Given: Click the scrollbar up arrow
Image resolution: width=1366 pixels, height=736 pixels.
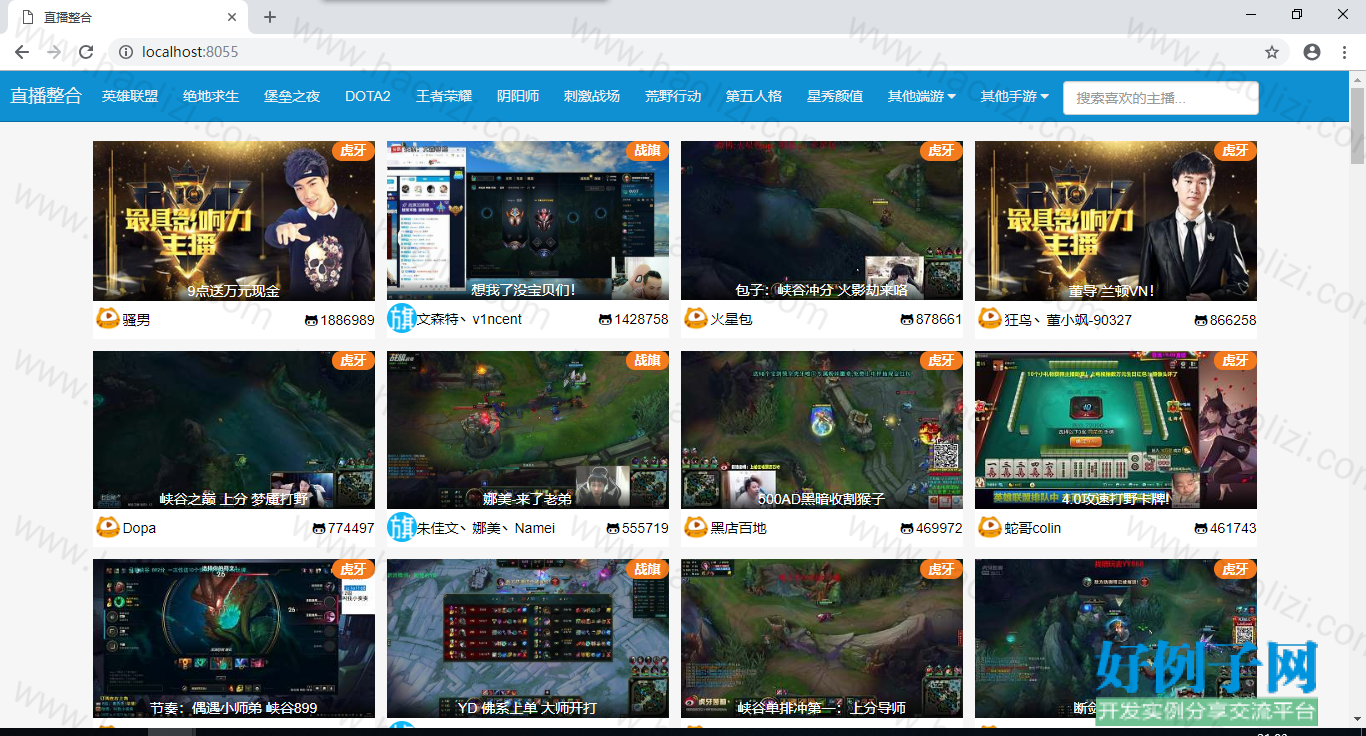Looking at the screenshot, I should 1358,79.
